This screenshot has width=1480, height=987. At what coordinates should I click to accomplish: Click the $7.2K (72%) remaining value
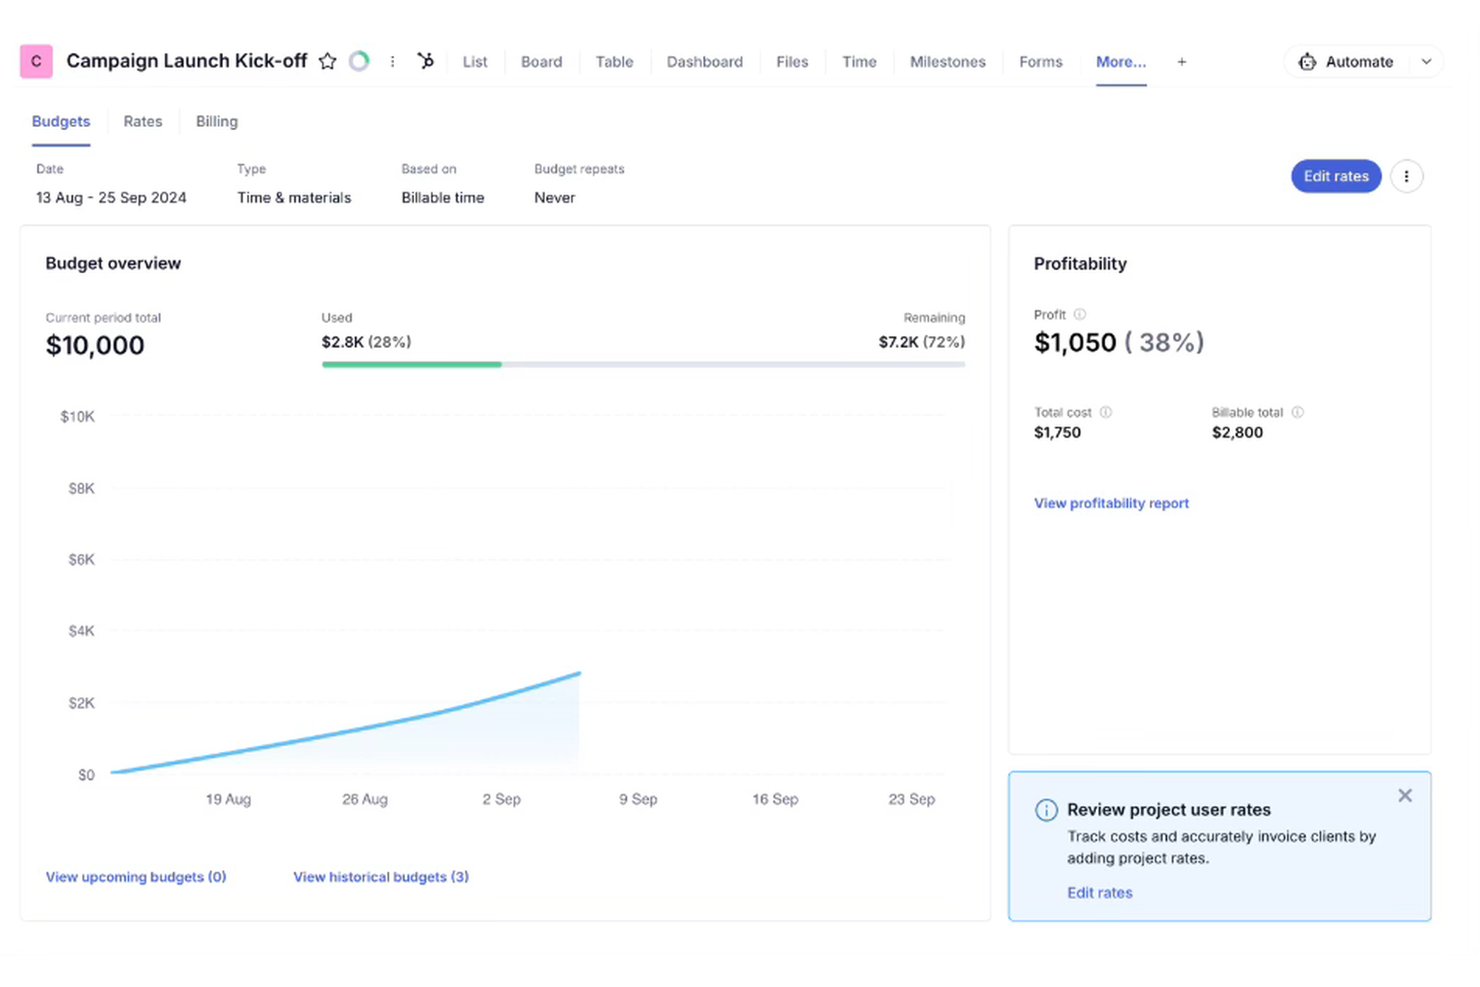click(x=922, y=342)
